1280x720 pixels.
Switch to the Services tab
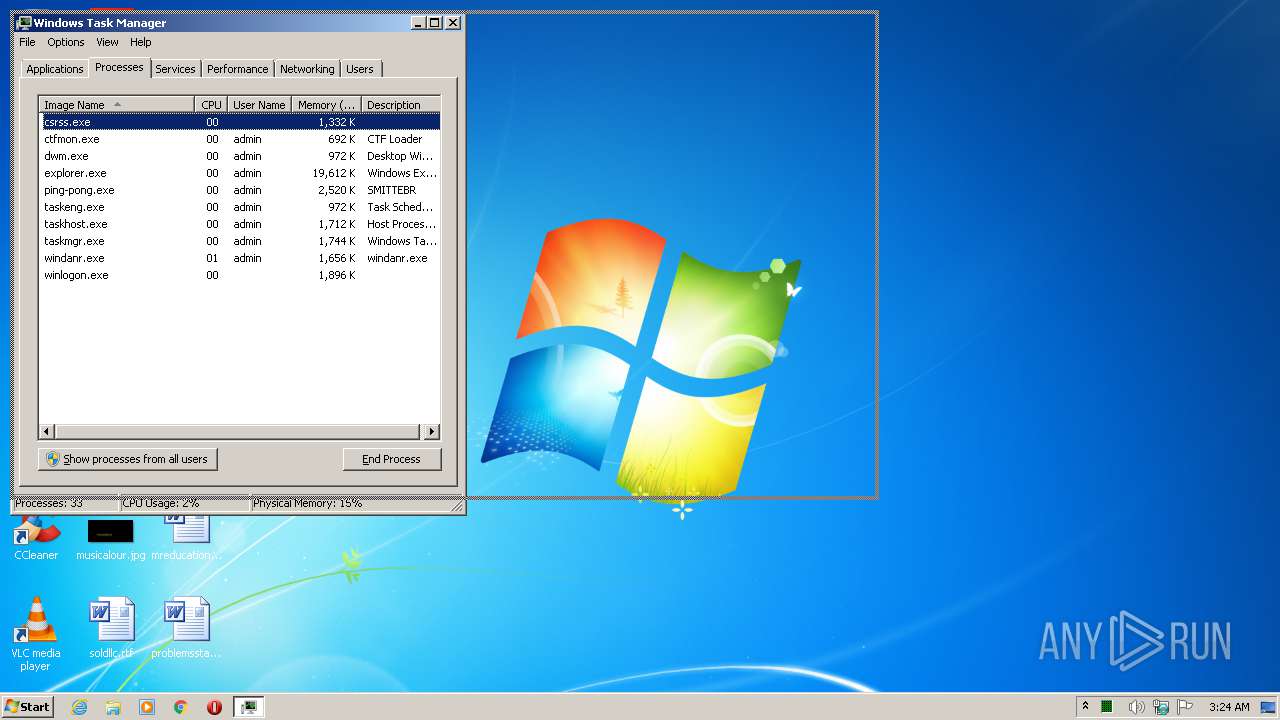tap(175, 69)
